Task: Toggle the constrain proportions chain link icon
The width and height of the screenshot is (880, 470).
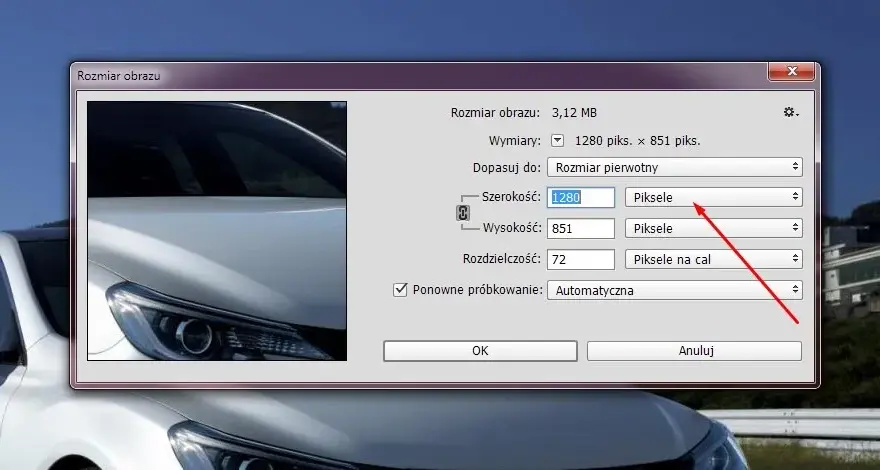Action: click(464, 213)
